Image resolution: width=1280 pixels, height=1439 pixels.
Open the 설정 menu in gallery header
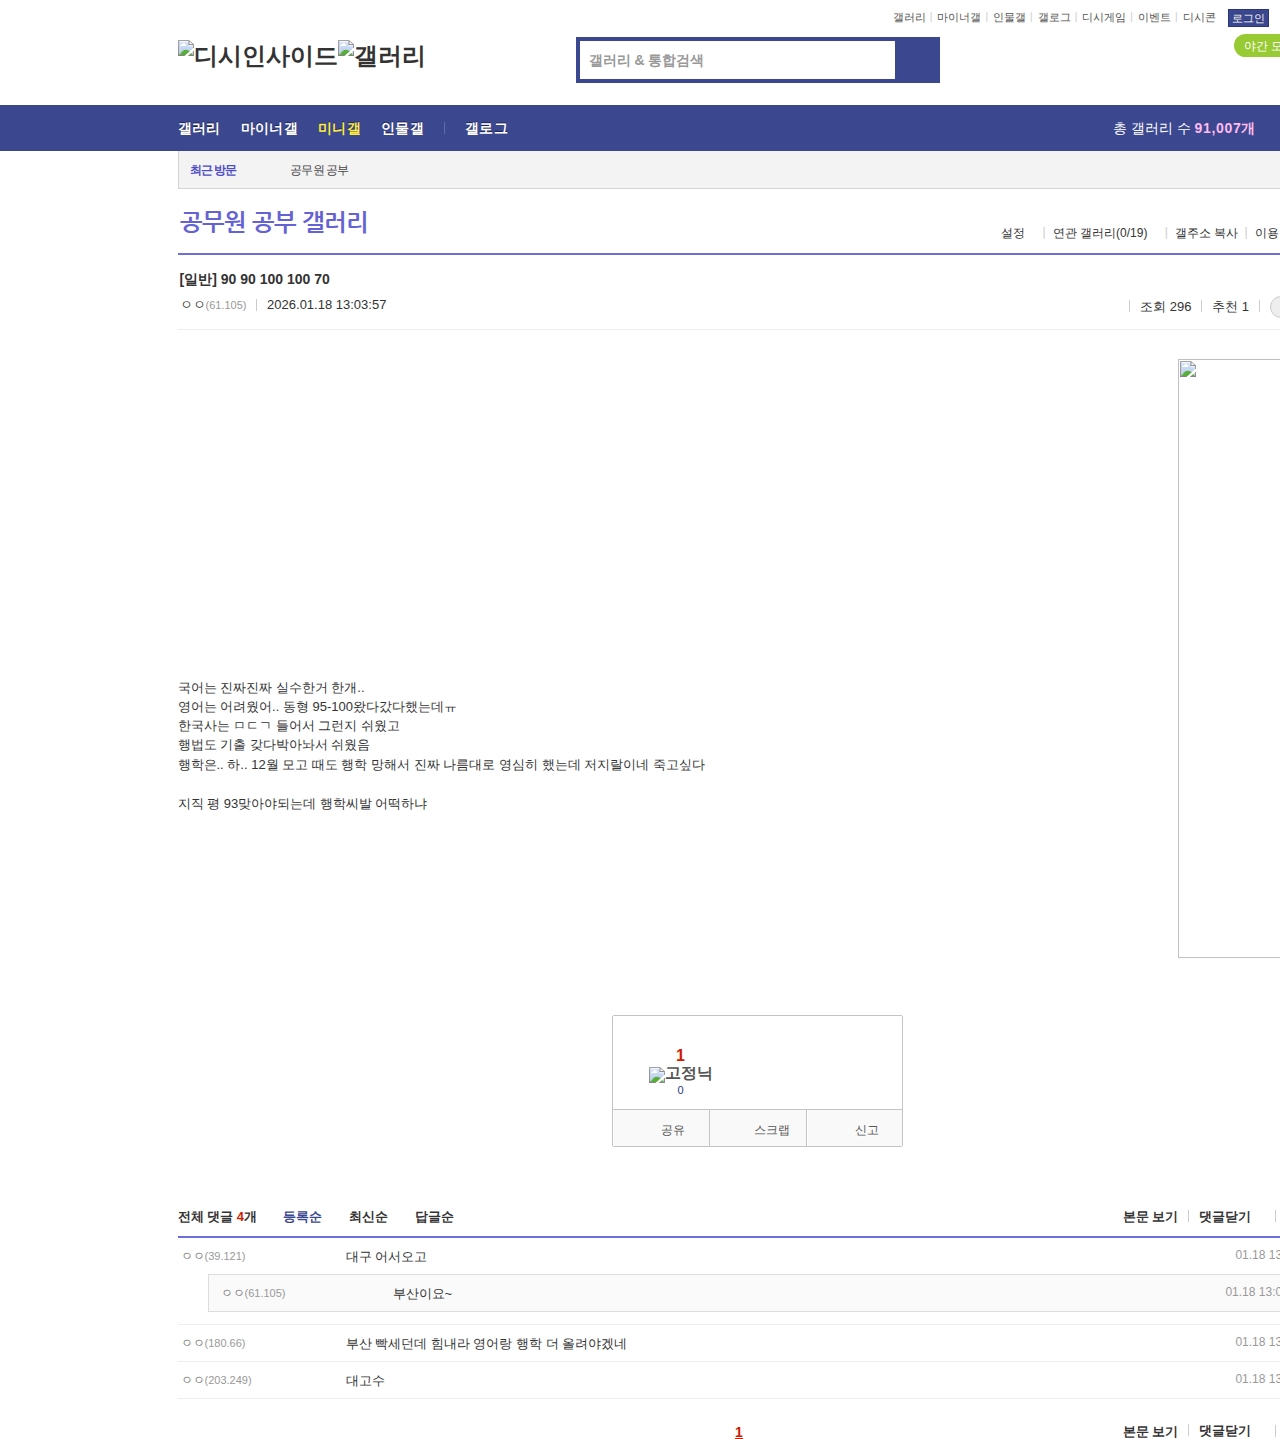point(1012,233)
